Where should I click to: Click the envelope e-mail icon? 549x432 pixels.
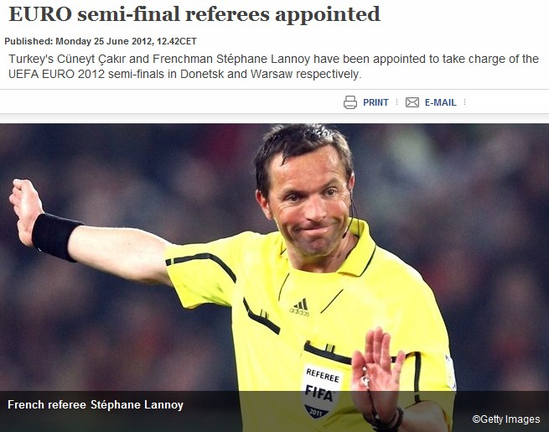[412, 102]
